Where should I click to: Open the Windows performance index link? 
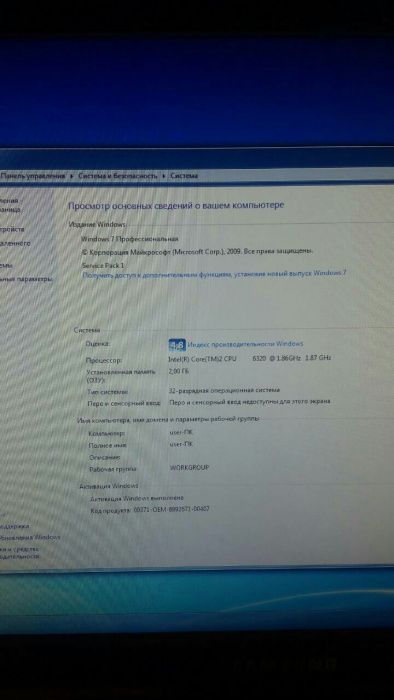coord(245,344)
